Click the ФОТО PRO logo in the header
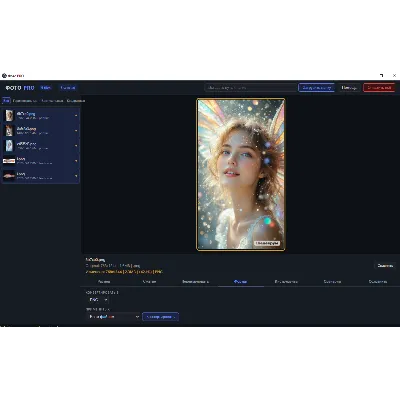This screenshot has width=400, height=400. [x=20, y=88]
